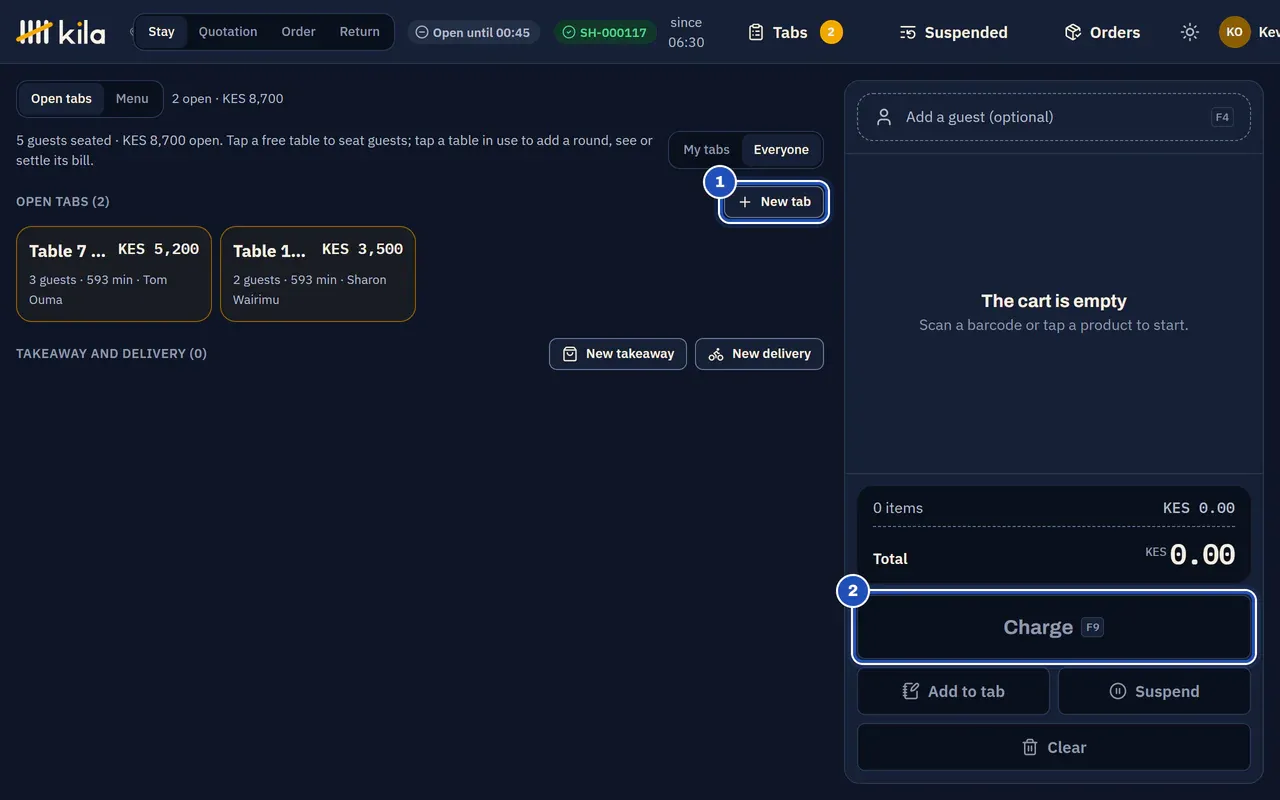The image size is (1280, 800).
Task: Switch to Order mode
Action: pos(298,32)
